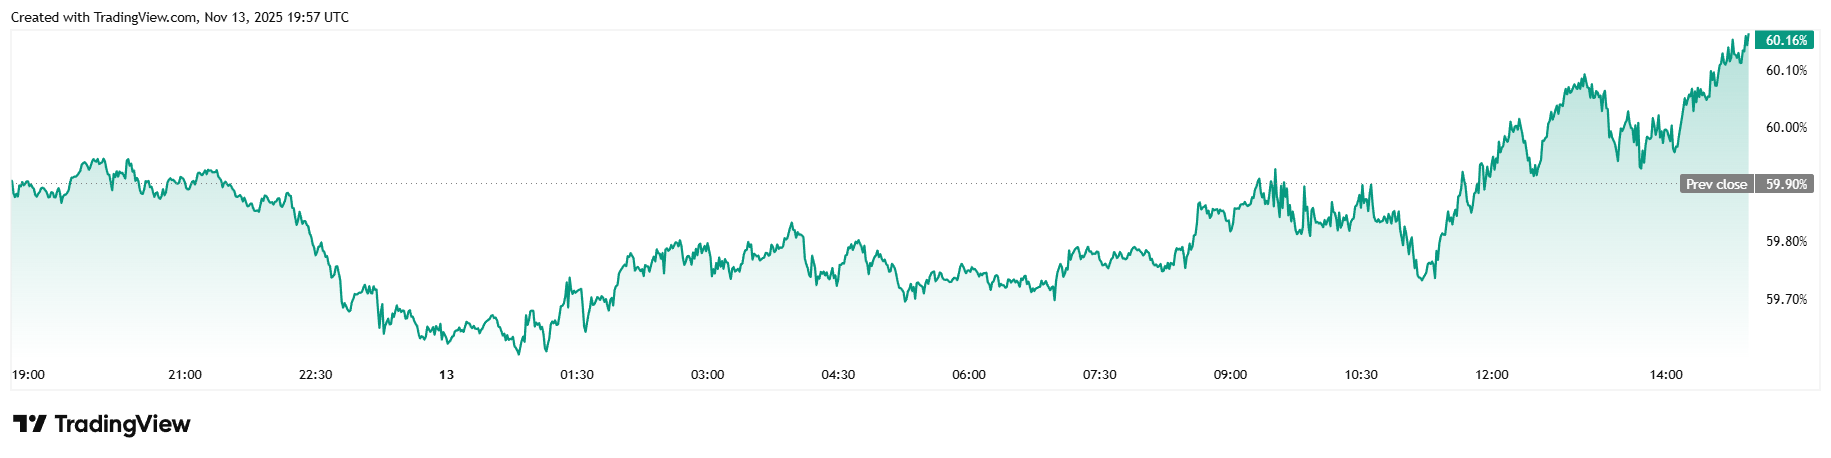Select the 09:00 time axis label
The image size is (1831, 458).
pyautogui.click(x=1230, y=375)
